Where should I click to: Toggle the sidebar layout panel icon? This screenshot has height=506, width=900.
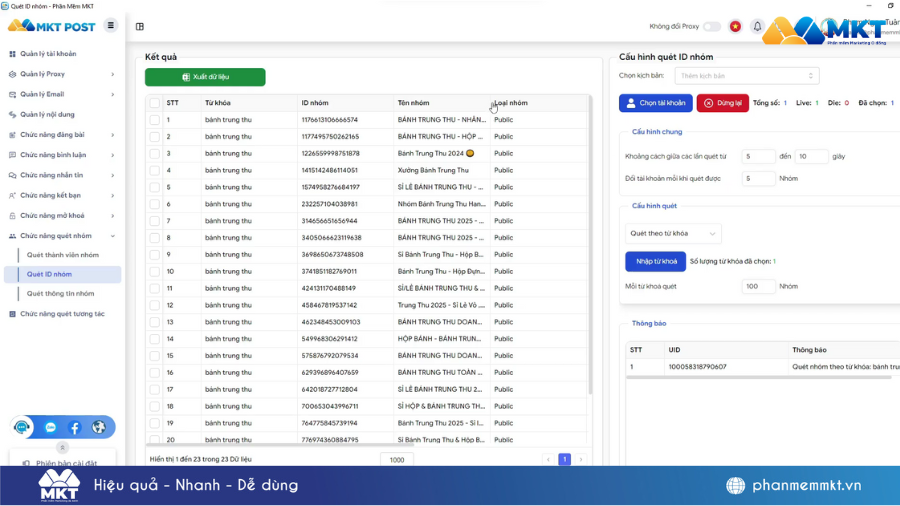(139, 26)
